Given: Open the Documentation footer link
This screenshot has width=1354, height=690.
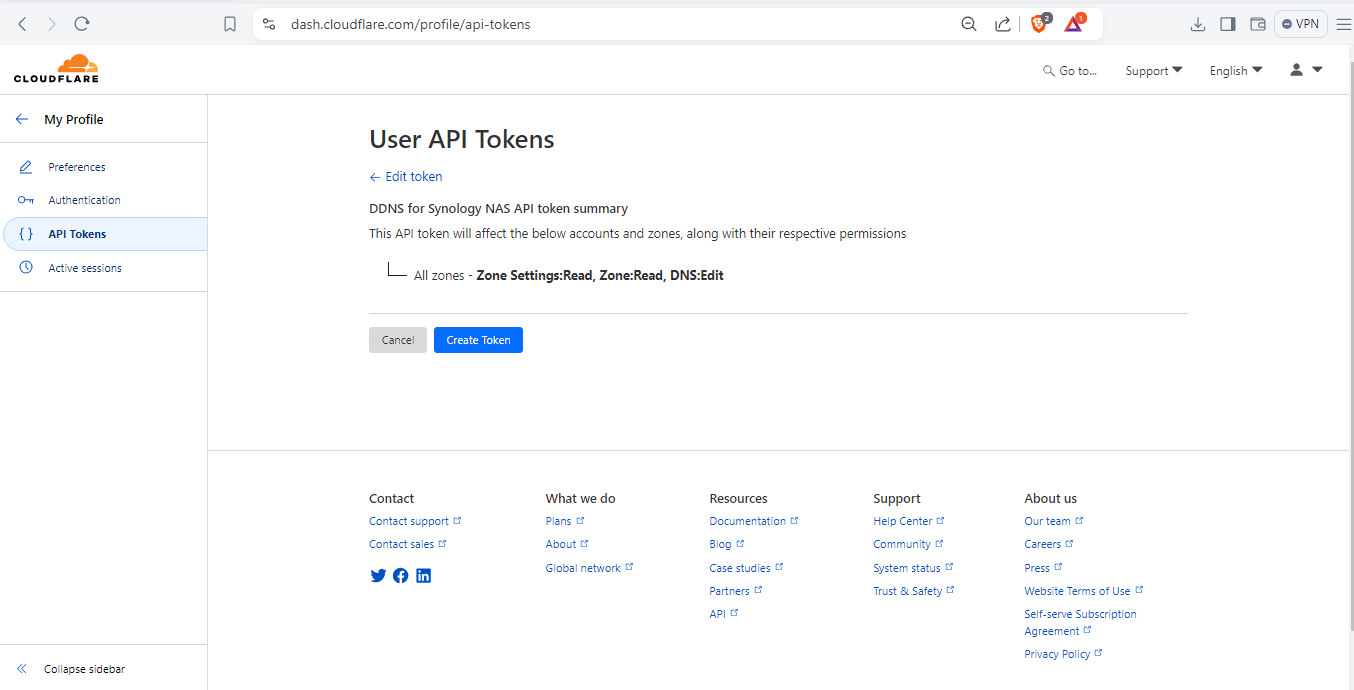Looking at the screenshot, I should pyautogui.click(x=754, y=521).
